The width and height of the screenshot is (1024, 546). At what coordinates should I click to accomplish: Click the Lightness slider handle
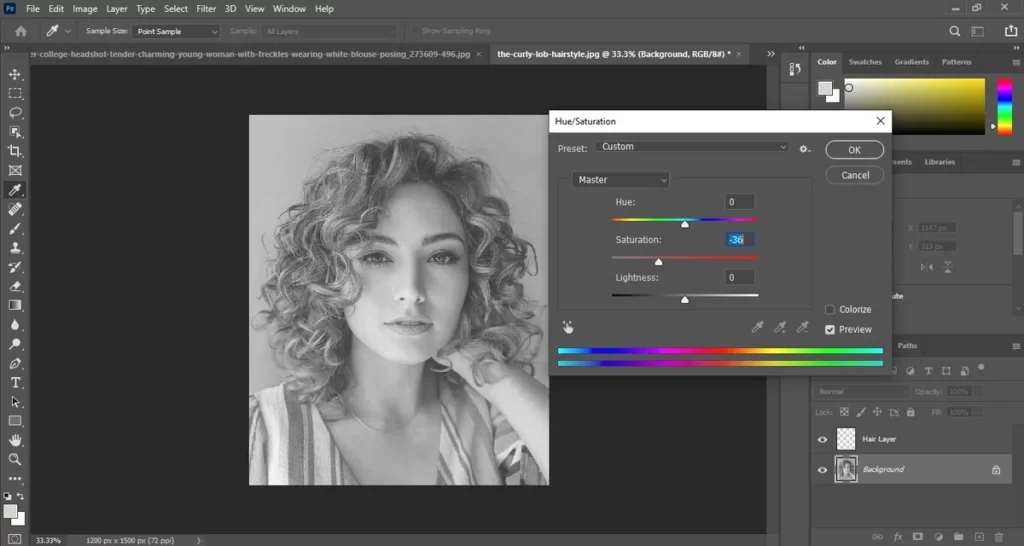point(684,299)
